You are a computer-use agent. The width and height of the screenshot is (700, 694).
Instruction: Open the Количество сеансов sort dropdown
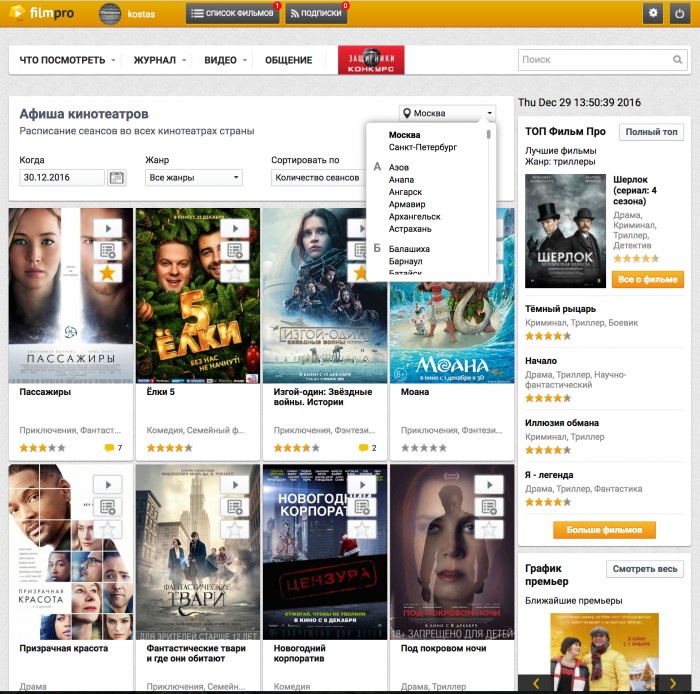pos(318,178)
